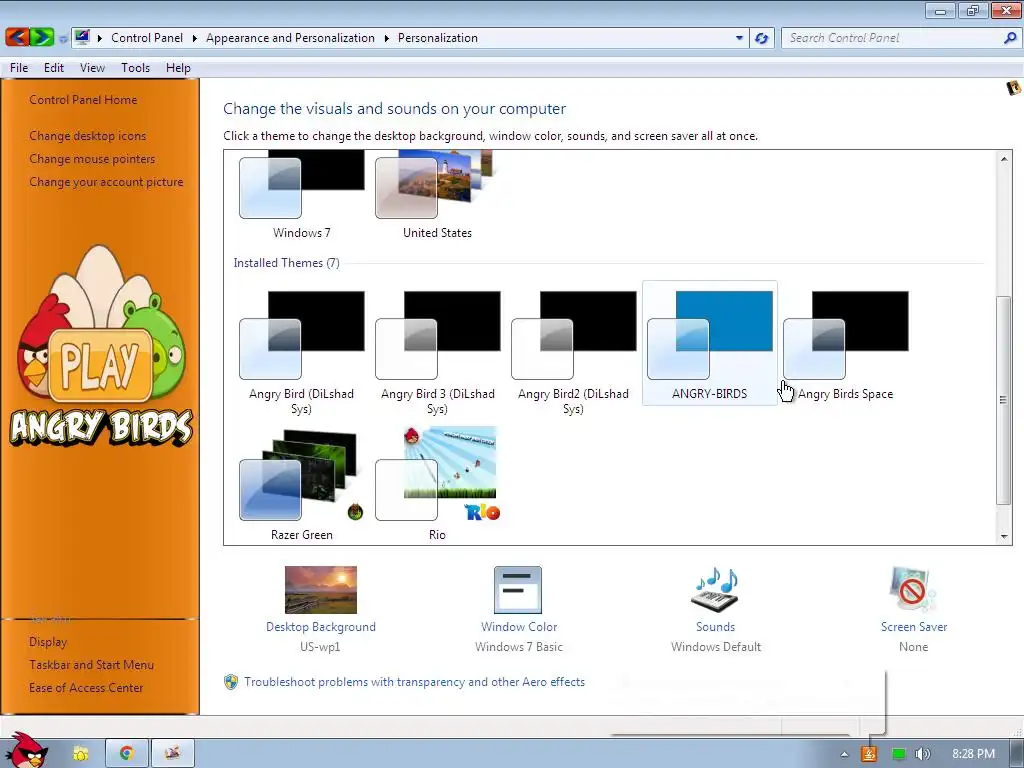
Task: Click the Control Panel icon in address bar
Action: pos(82,37)
